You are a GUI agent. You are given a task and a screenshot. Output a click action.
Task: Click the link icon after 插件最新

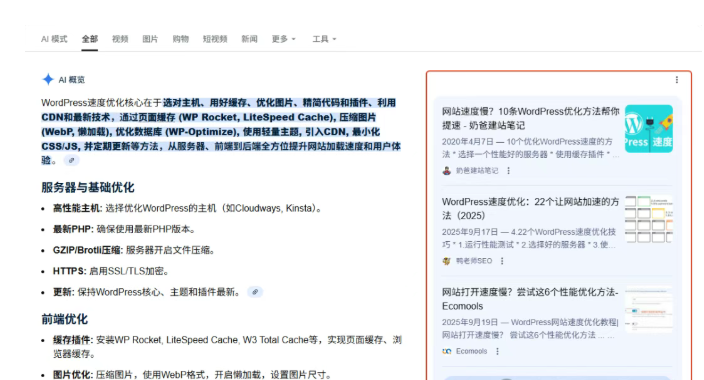click(x=255, y=292)
